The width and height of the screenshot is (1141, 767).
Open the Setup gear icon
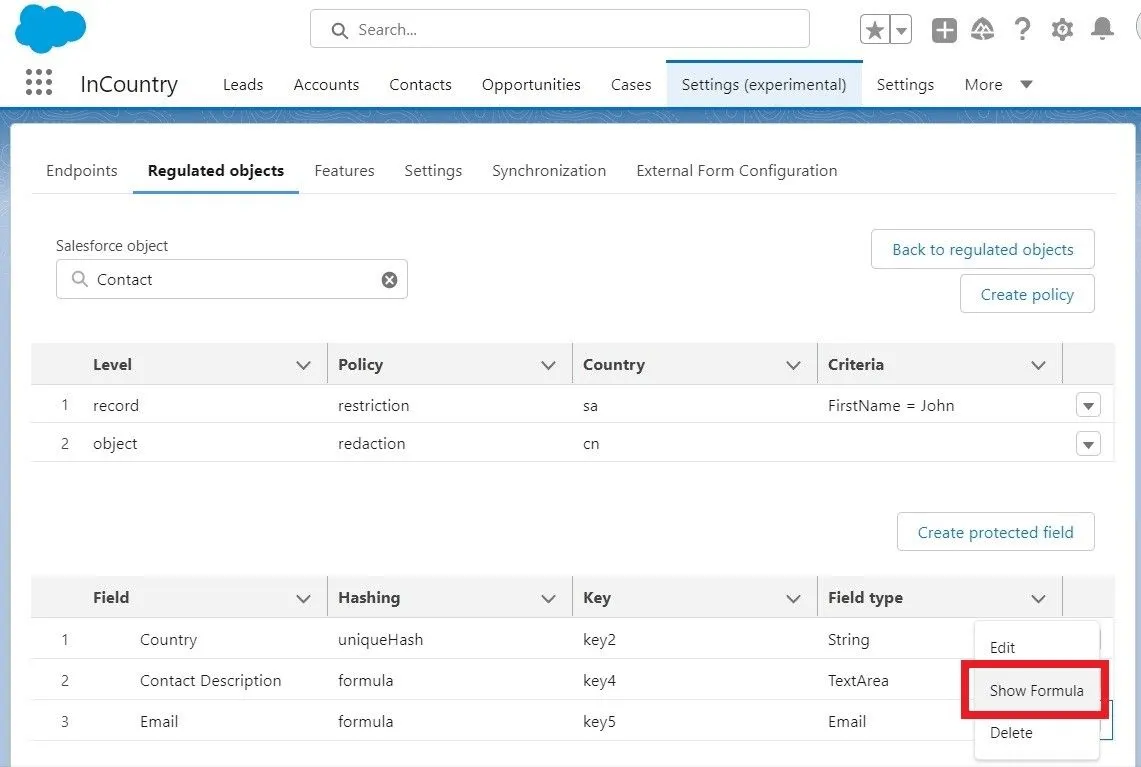point(1062,30)
